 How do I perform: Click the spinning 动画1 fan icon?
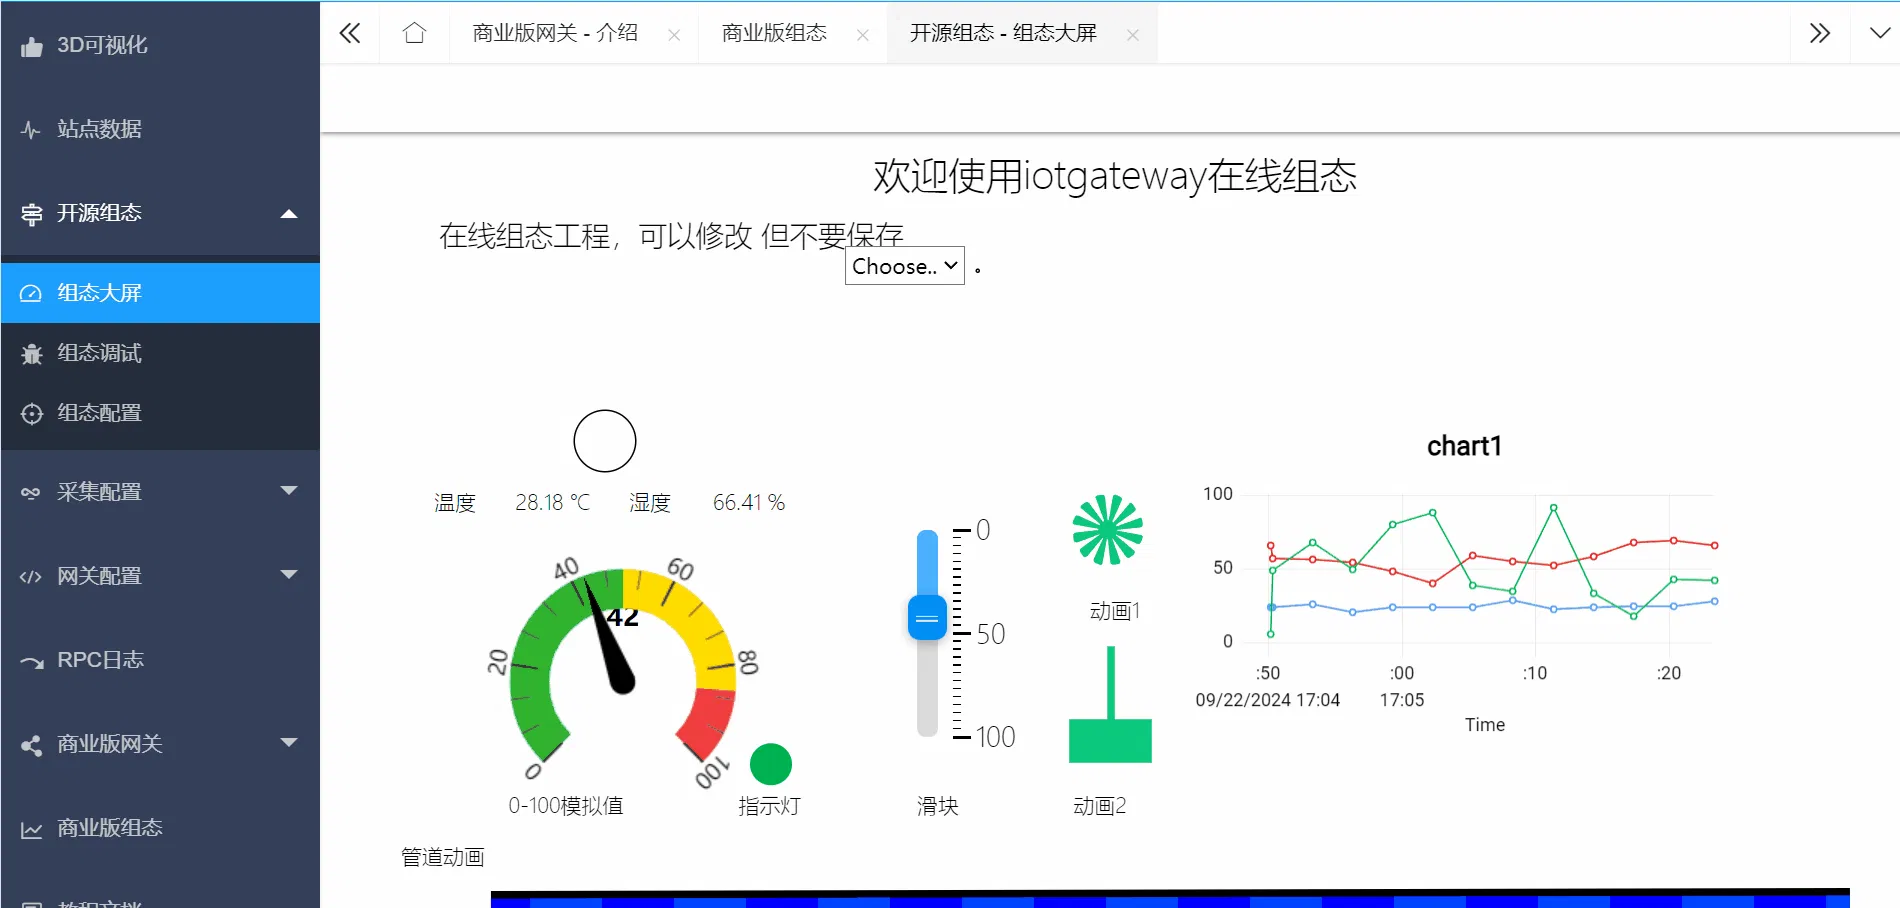pos(1107,530)
